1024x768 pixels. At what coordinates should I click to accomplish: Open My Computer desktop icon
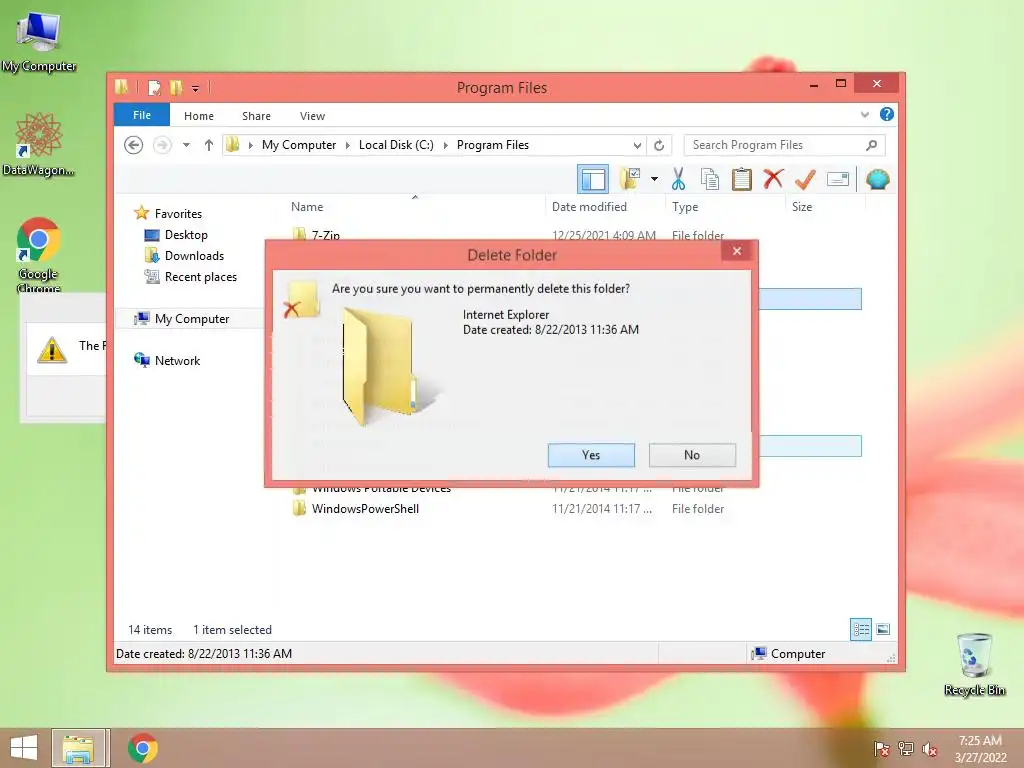[39, 41]
